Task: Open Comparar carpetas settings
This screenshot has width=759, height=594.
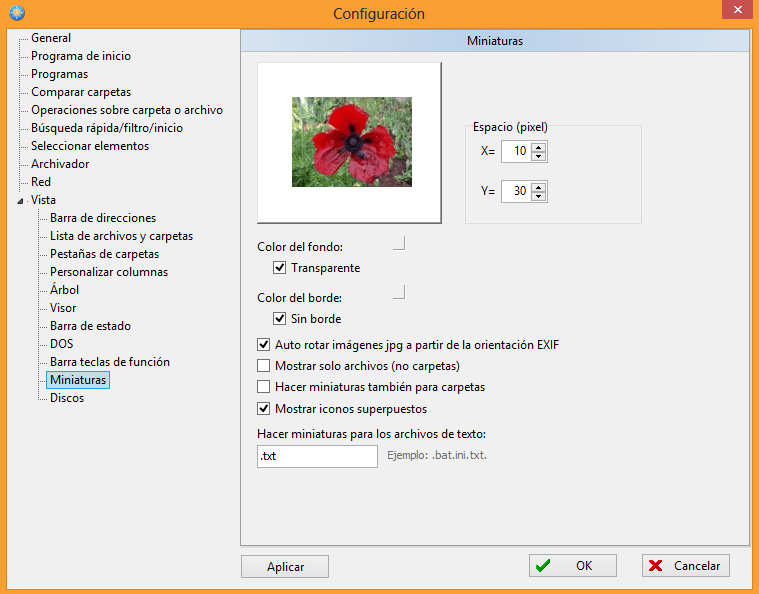Action: pyautogui.click(x=81, y=91)
